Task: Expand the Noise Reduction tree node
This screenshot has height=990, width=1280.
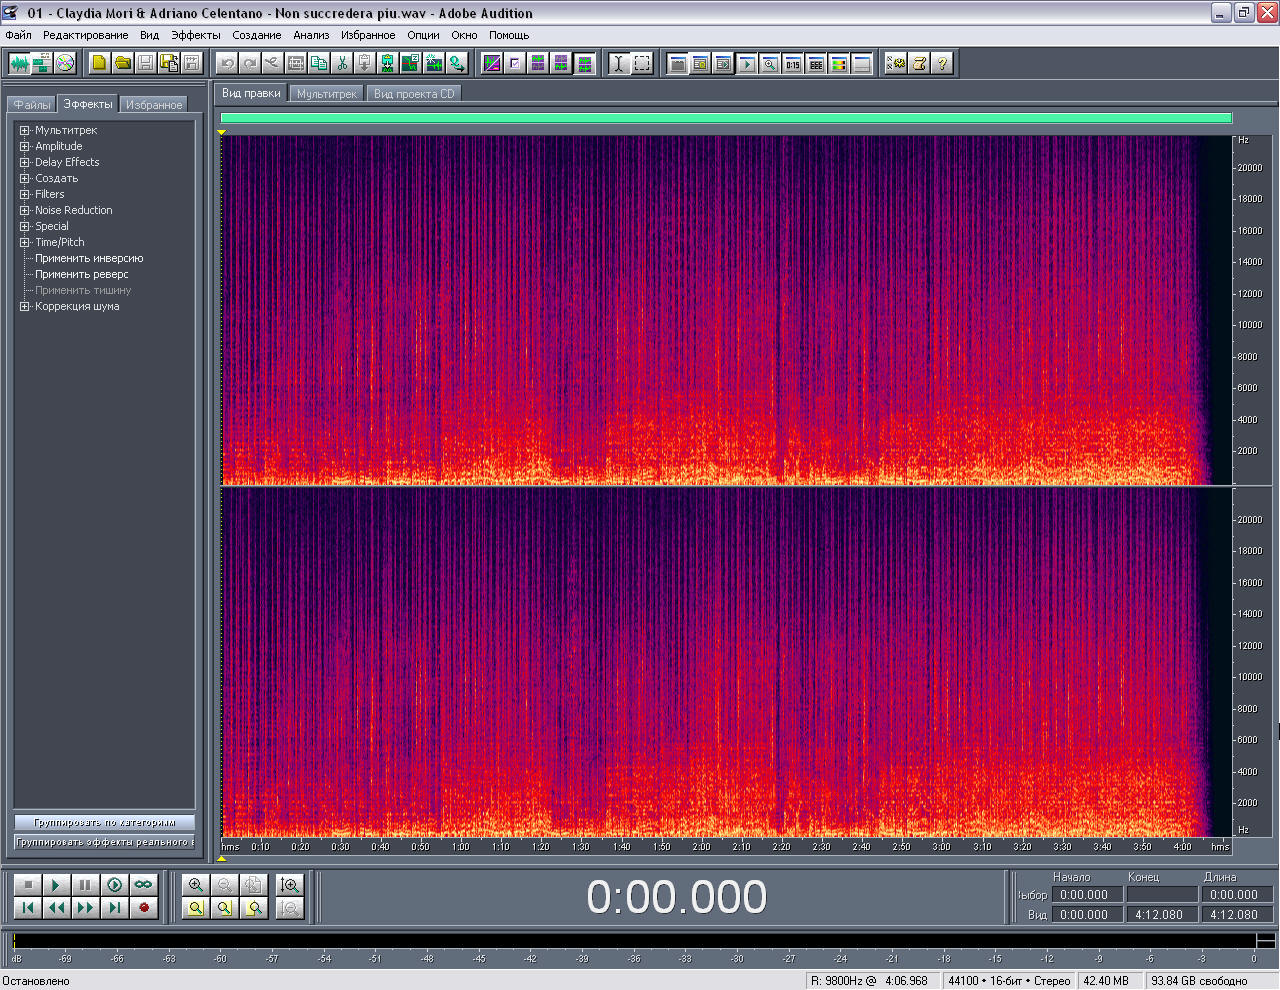Action: coord(25,210)
